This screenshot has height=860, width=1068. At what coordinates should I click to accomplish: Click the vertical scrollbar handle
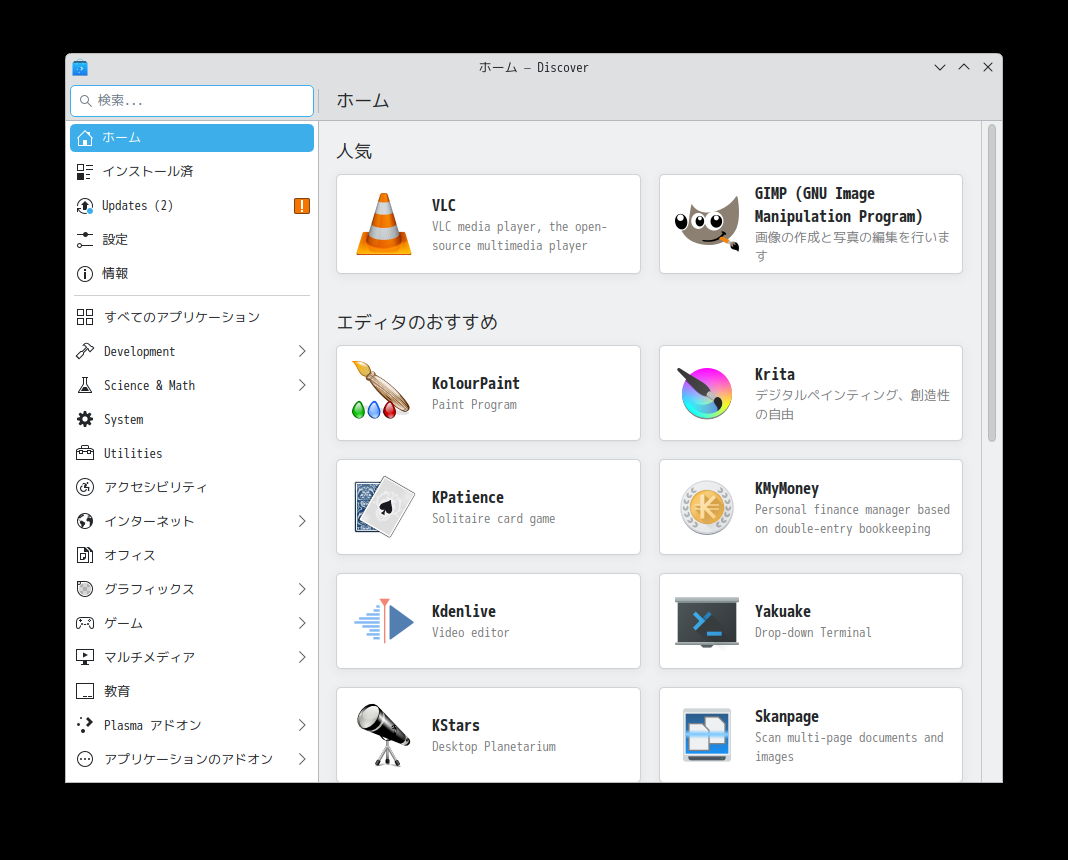pyautogui.click(x=992, y=283)
